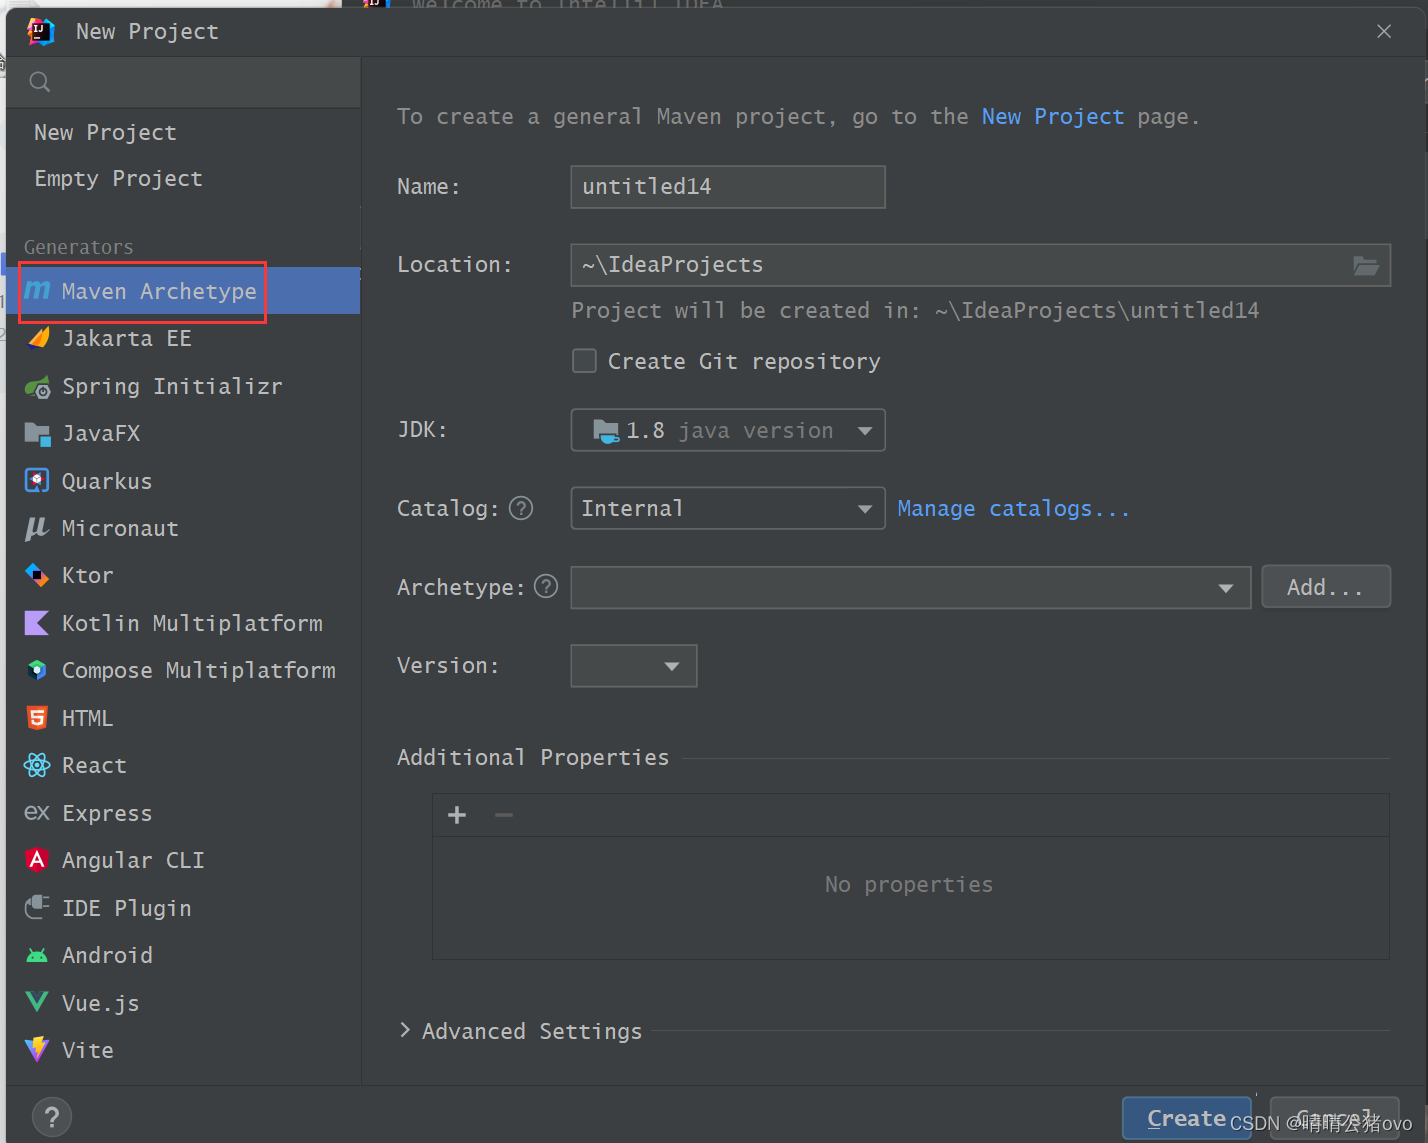Click the Jakarta EE icon

point(38,338)
